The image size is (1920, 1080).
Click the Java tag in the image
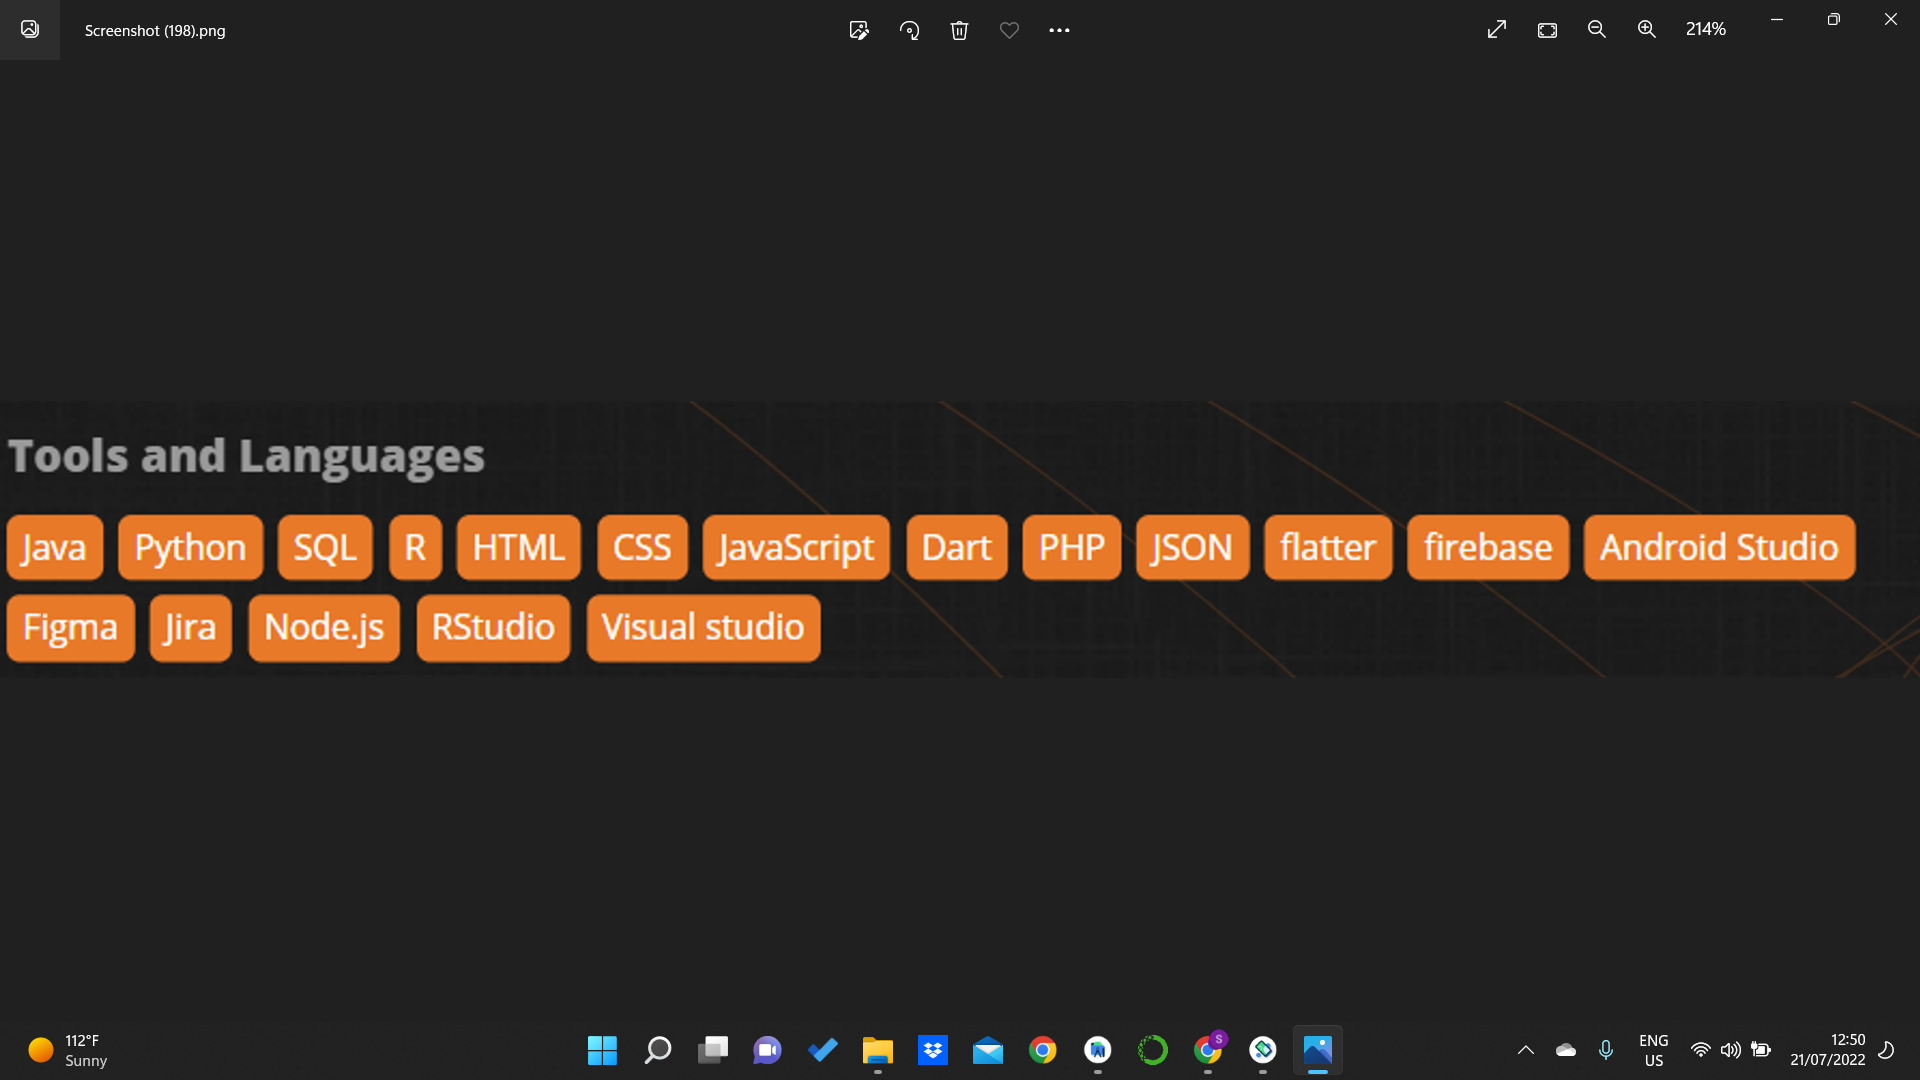[55, 548]
